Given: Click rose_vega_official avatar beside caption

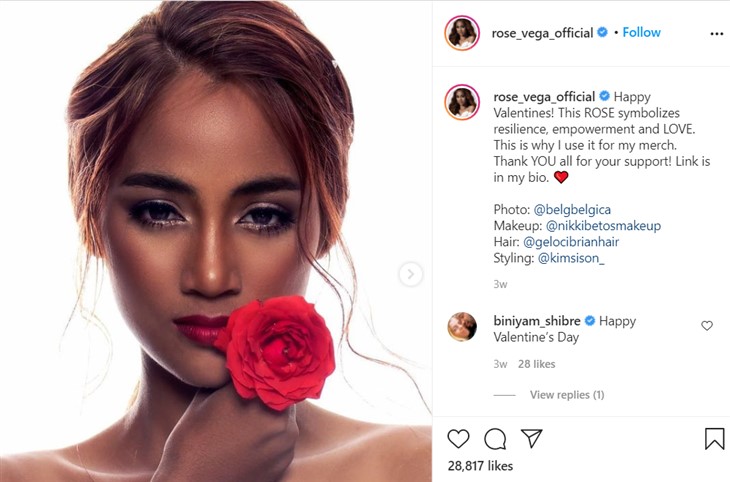Looking at the screenshot, I should [462, 102].
